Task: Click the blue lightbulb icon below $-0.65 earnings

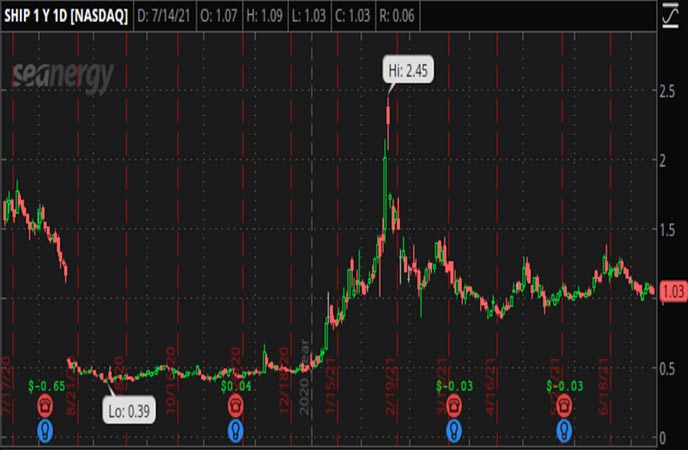Action: [45, 431]
